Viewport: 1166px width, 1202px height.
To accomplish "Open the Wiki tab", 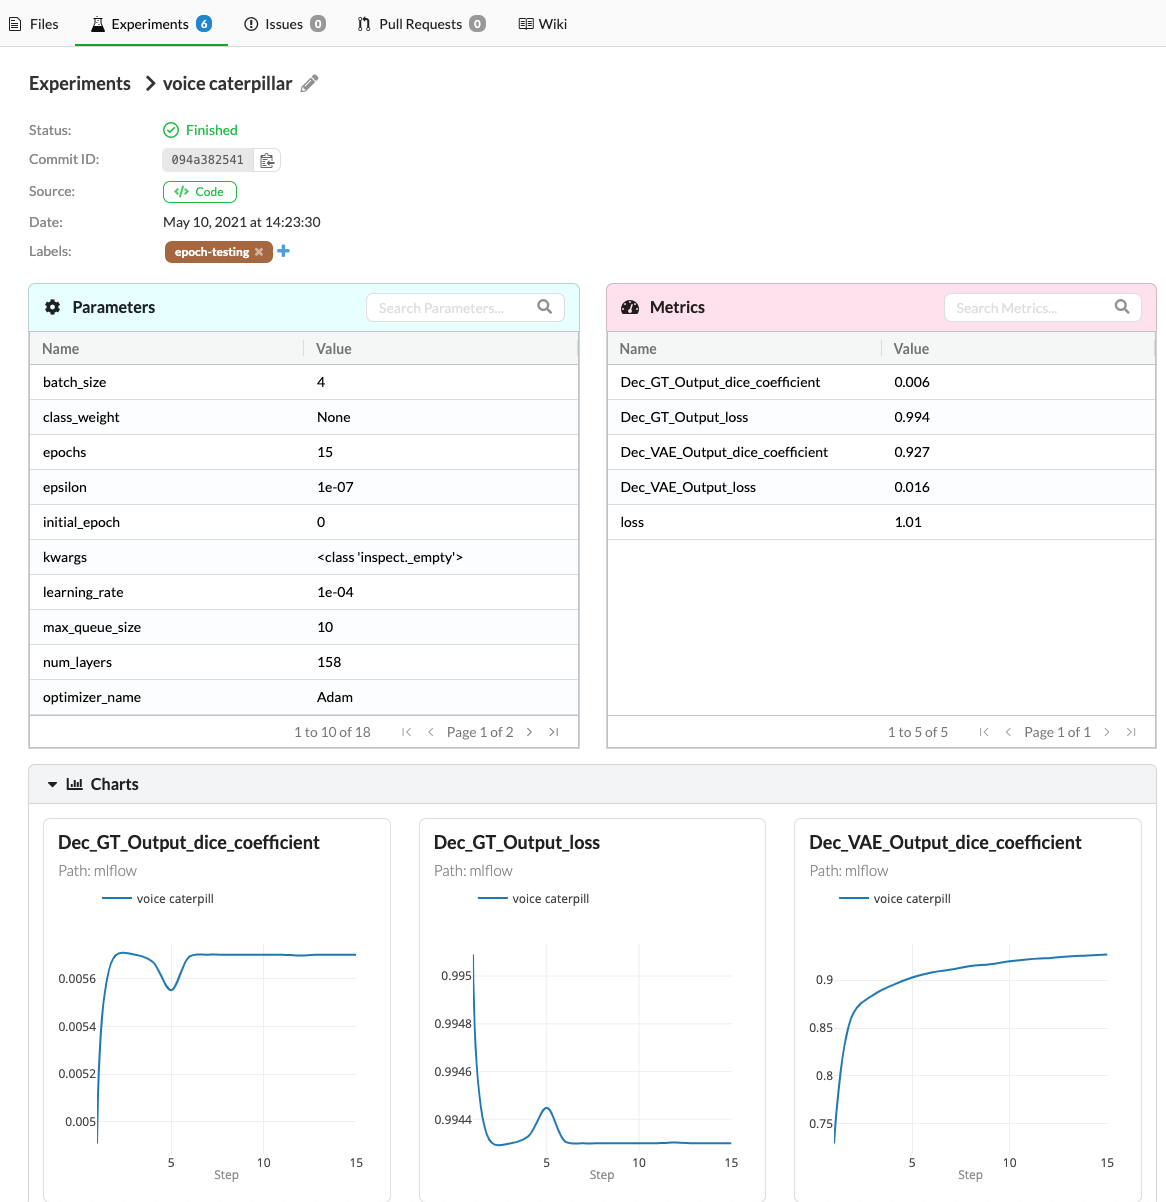I will point(542,24).
